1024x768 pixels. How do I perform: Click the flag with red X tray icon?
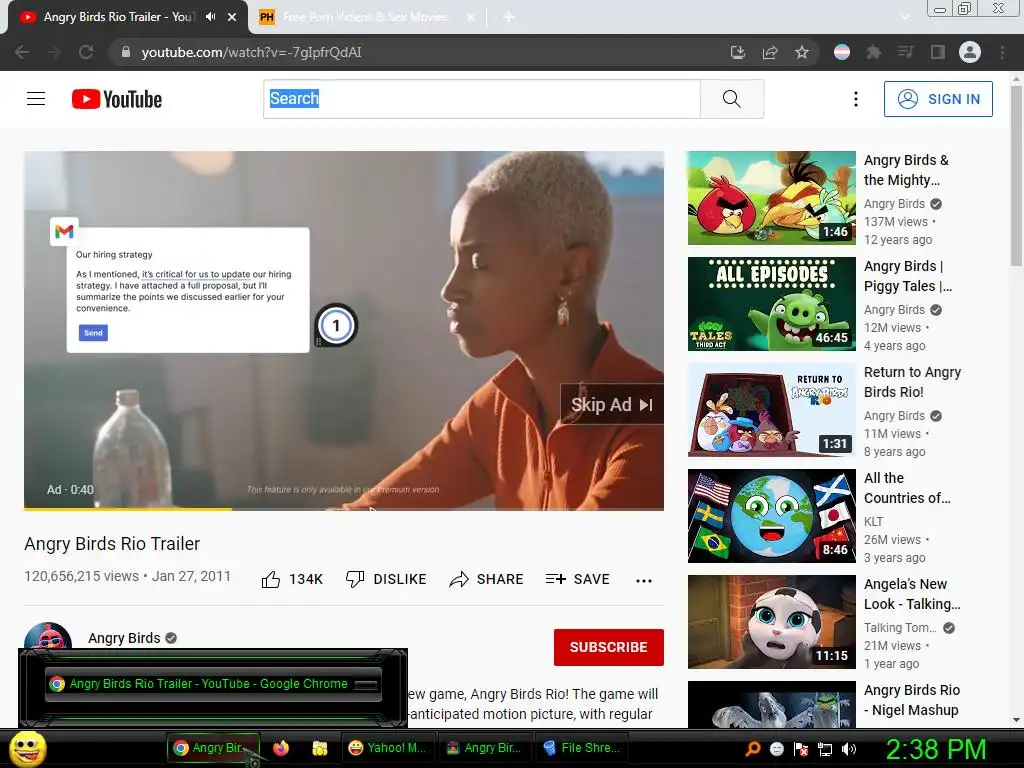[x=801, y=749]
